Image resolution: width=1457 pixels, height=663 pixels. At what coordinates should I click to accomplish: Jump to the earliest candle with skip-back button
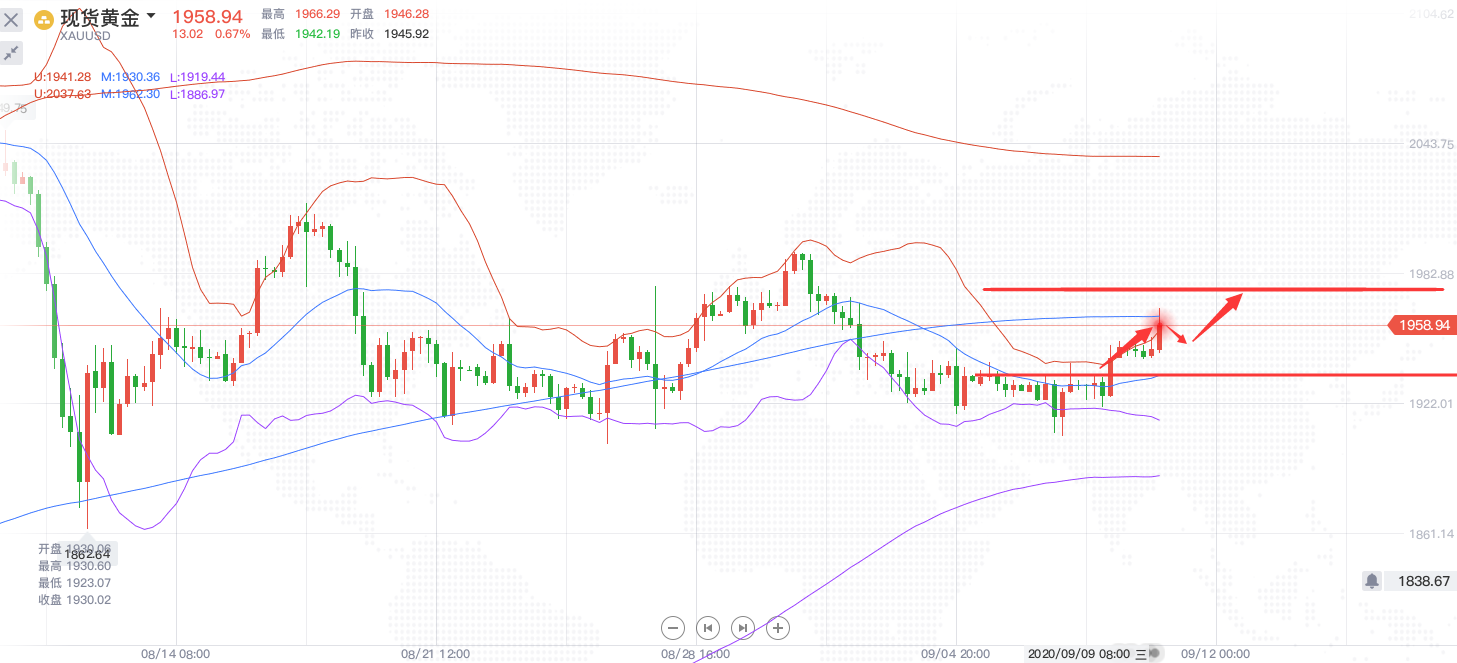[708, 628]
